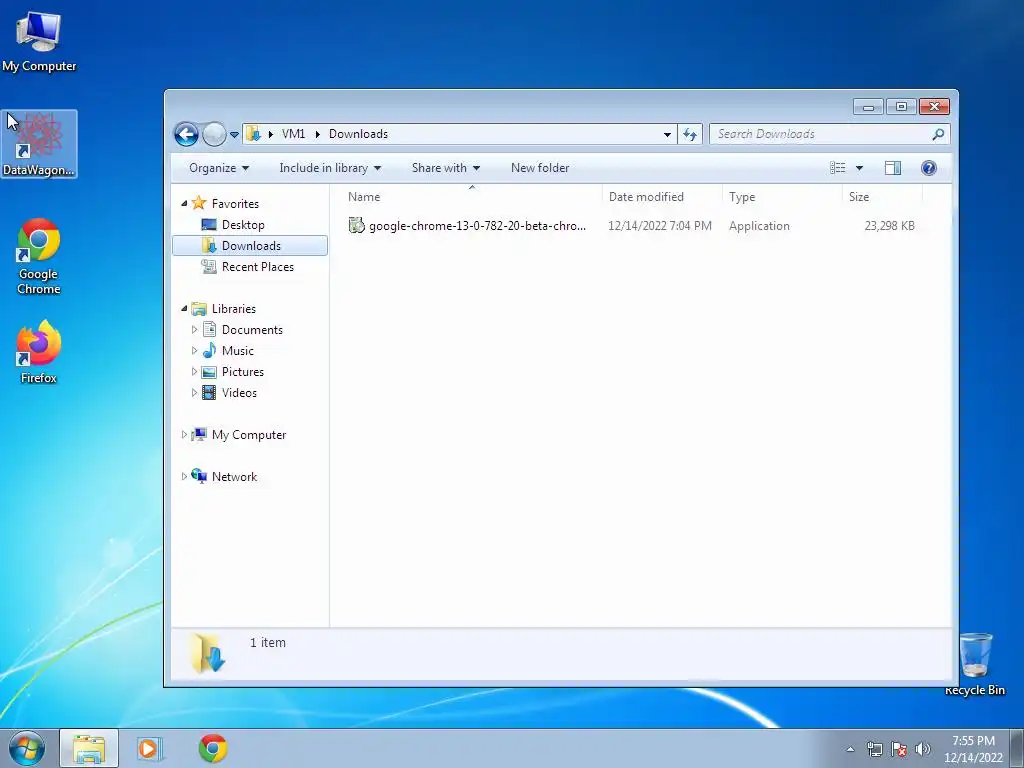Toggle the preview pane button

click(893, 168)
